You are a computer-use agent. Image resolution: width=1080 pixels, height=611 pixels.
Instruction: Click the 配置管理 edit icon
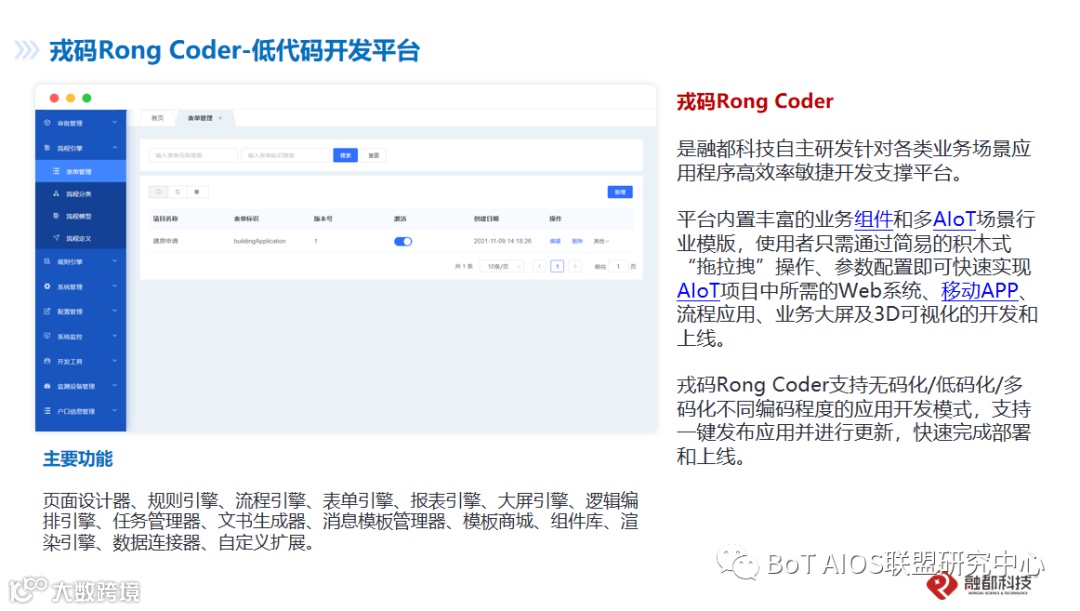[x=48, y=311]
